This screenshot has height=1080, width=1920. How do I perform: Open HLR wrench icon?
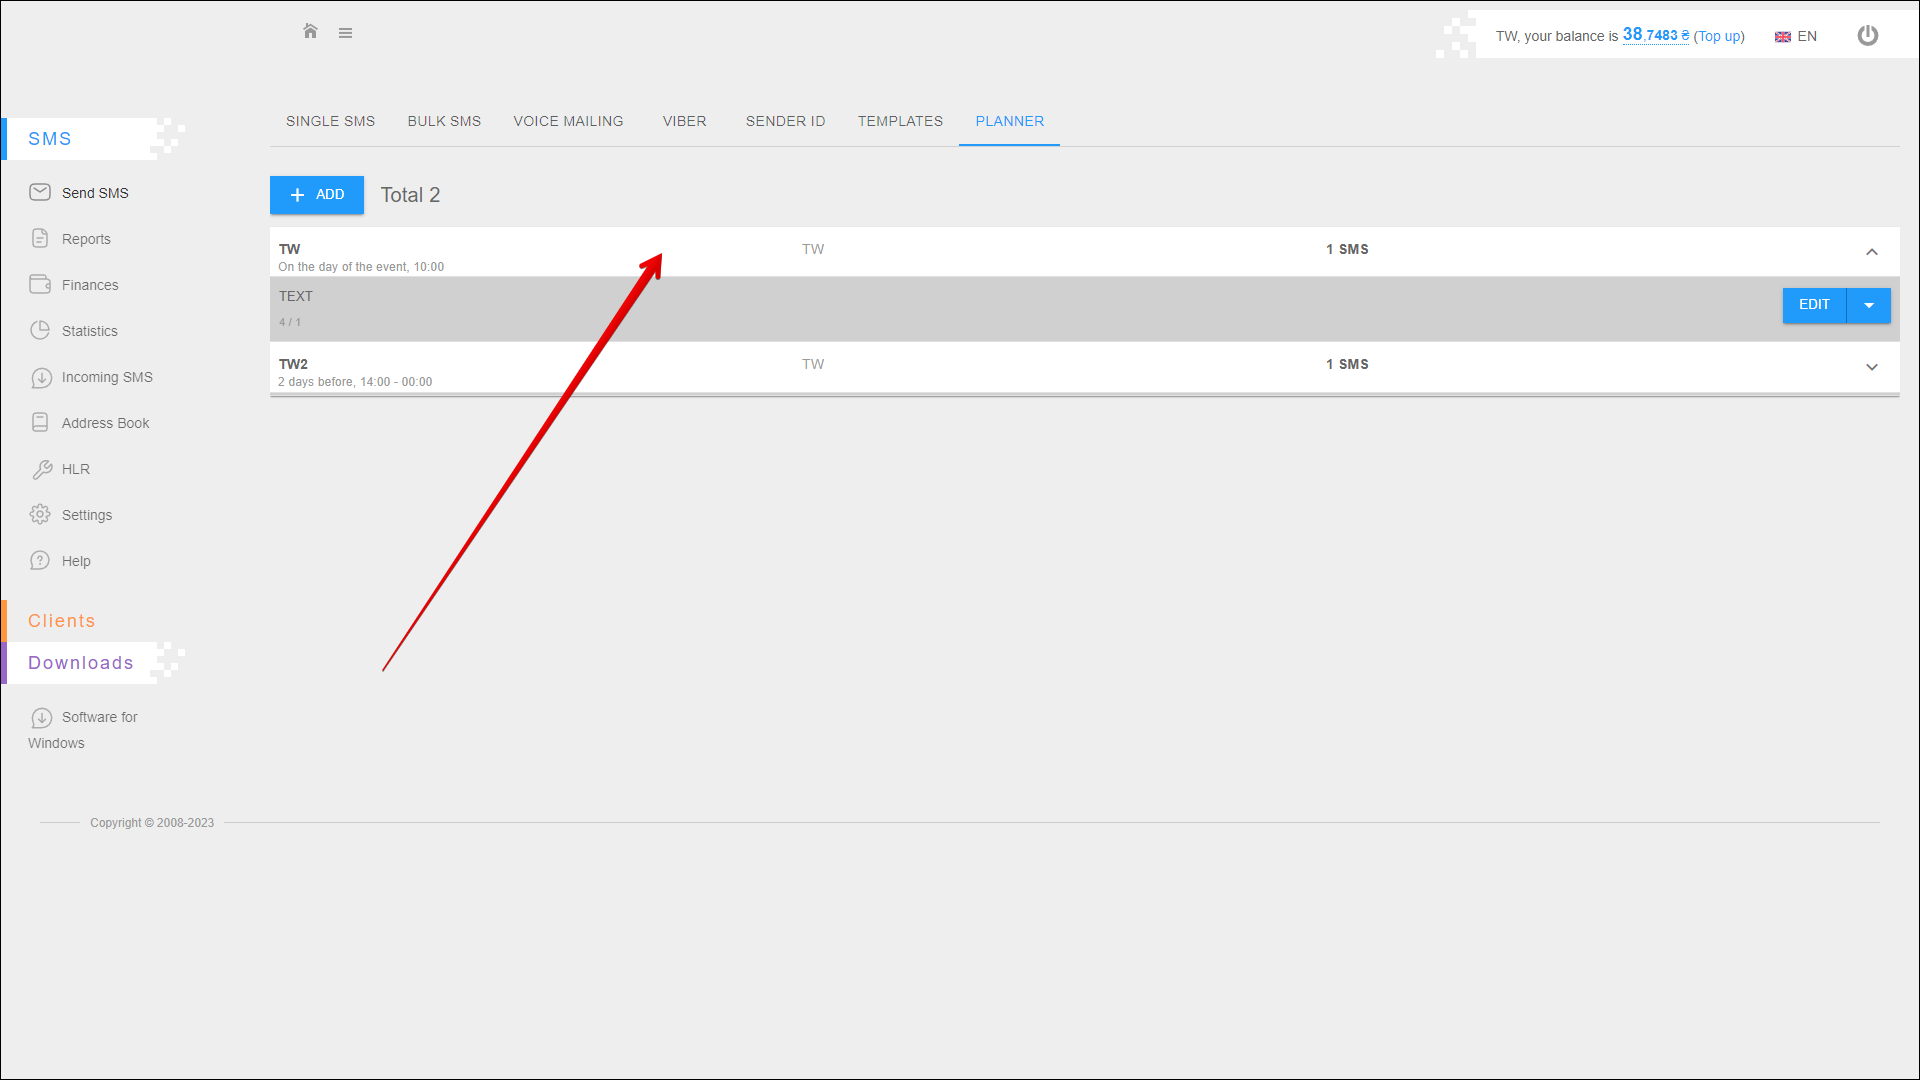coord(41,469)
